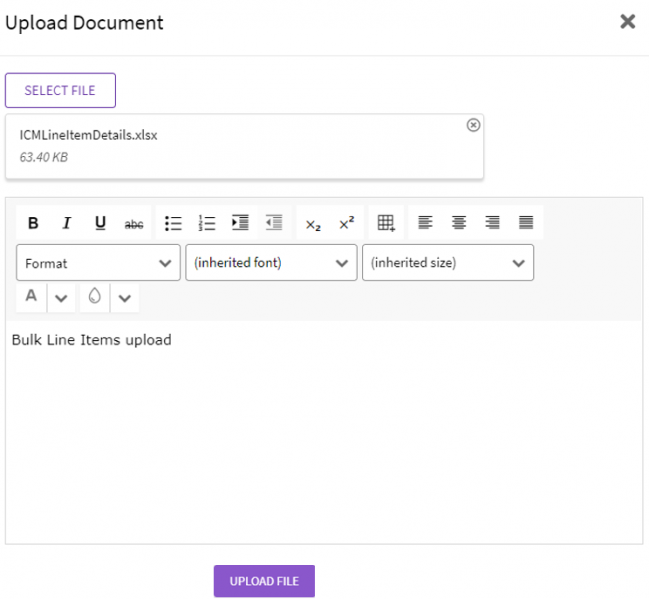Open the font color picker arrow

[60, 297]
